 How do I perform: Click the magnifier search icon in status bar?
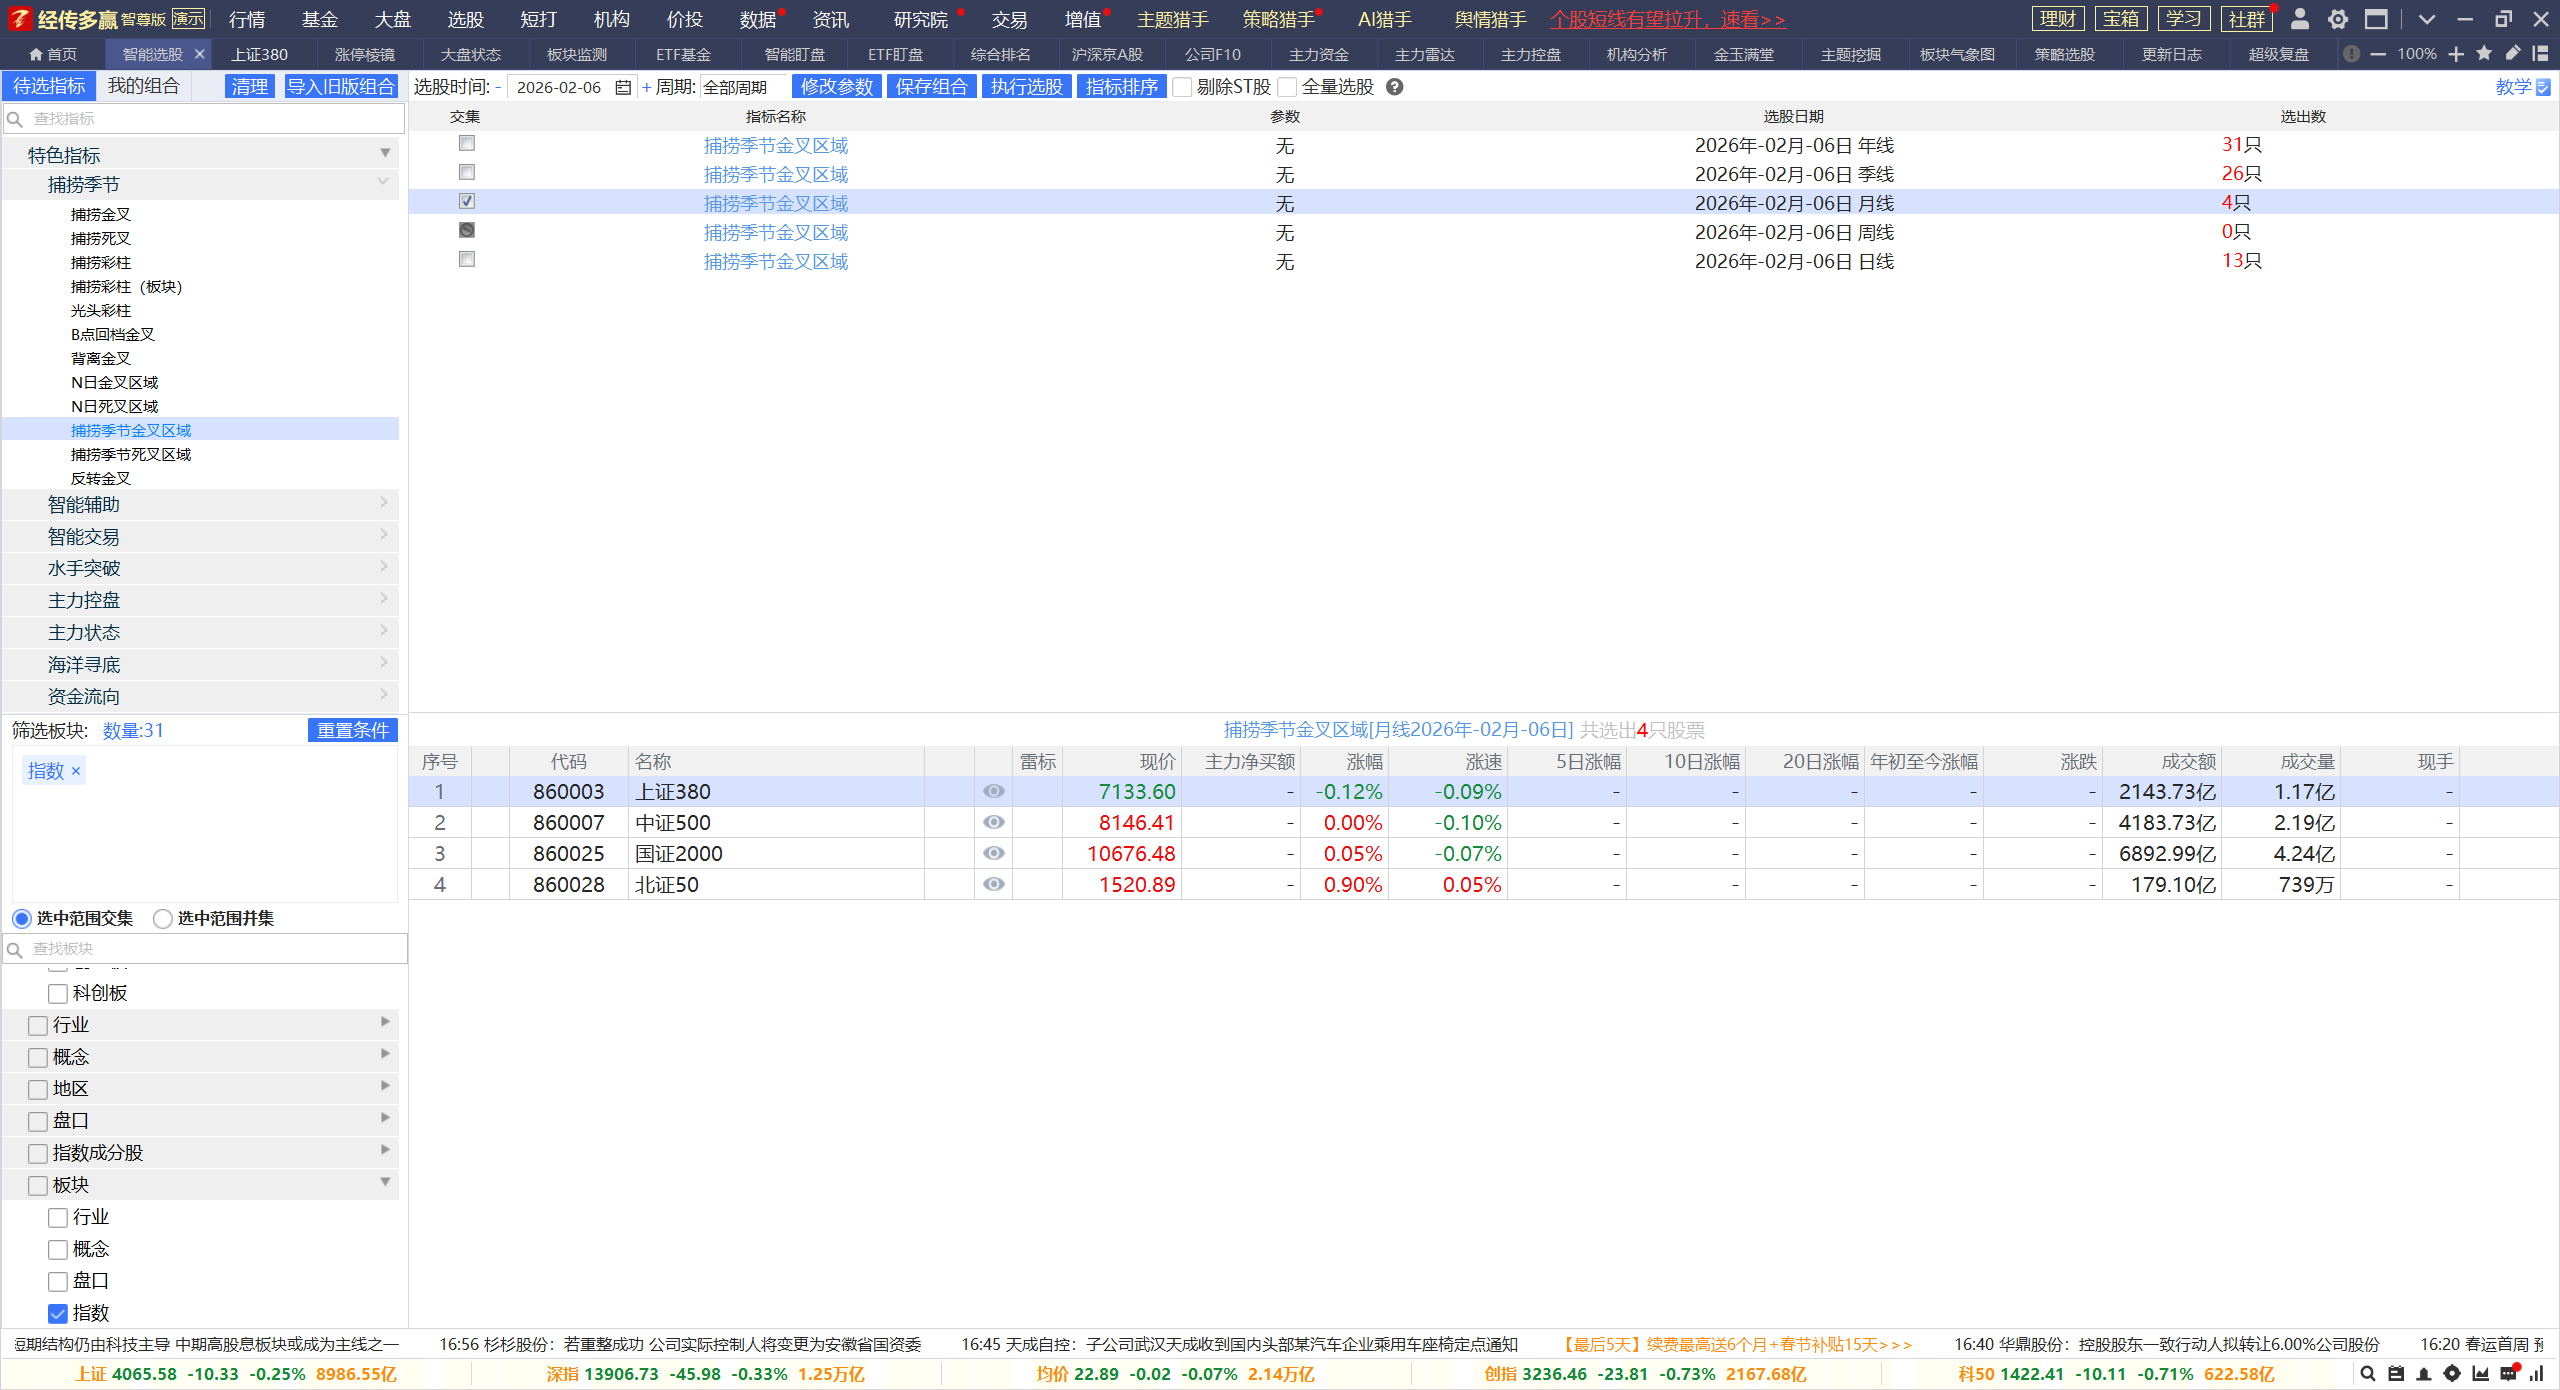coord(2367,1374)
